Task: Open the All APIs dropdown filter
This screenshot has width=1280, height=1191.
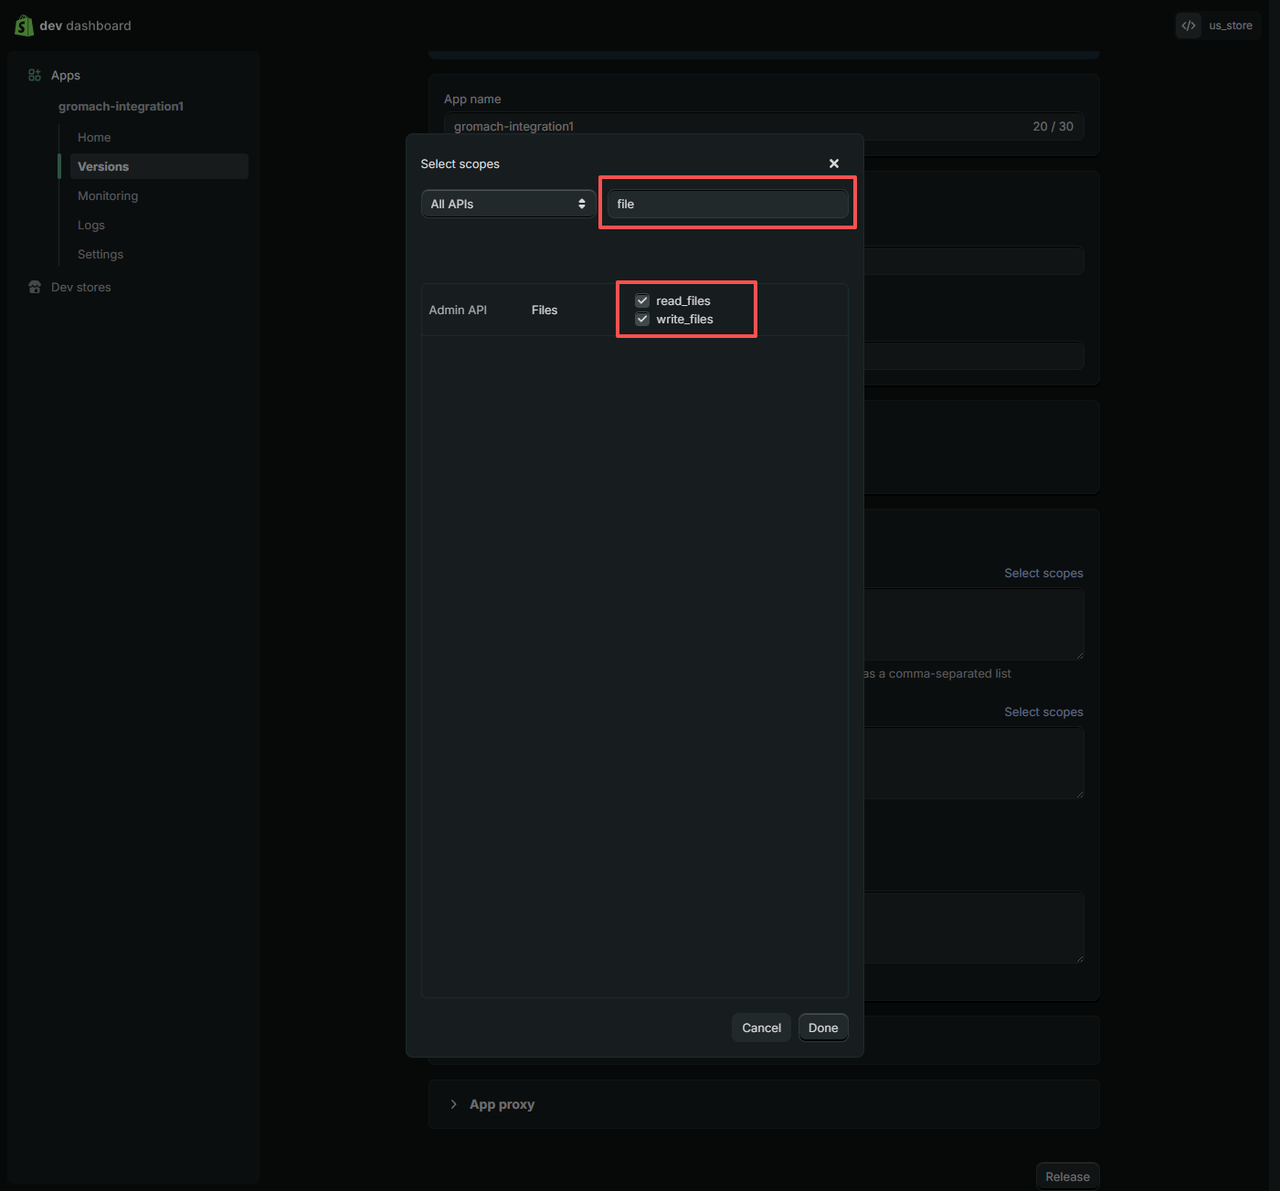Action: tap(507, 204)
